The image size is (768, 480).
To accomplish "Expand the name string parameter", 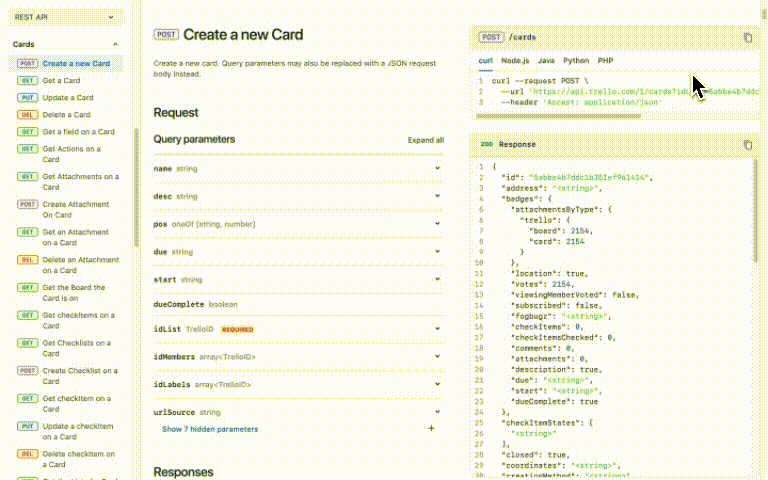I will (x=437, y=169).
